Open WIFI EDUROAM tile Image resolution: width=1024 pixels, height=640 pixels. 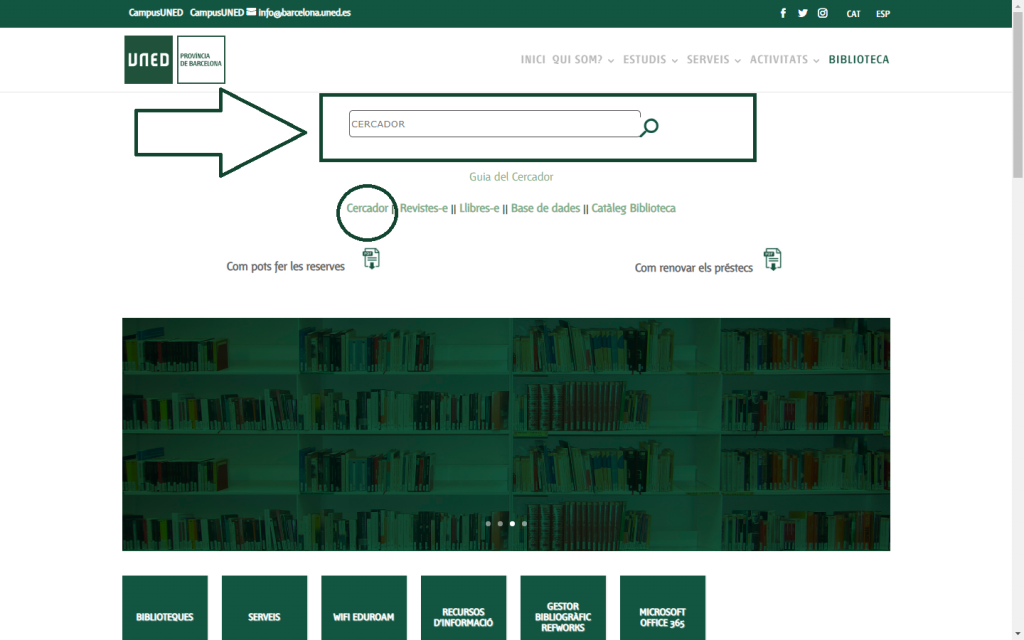(364, 608)
